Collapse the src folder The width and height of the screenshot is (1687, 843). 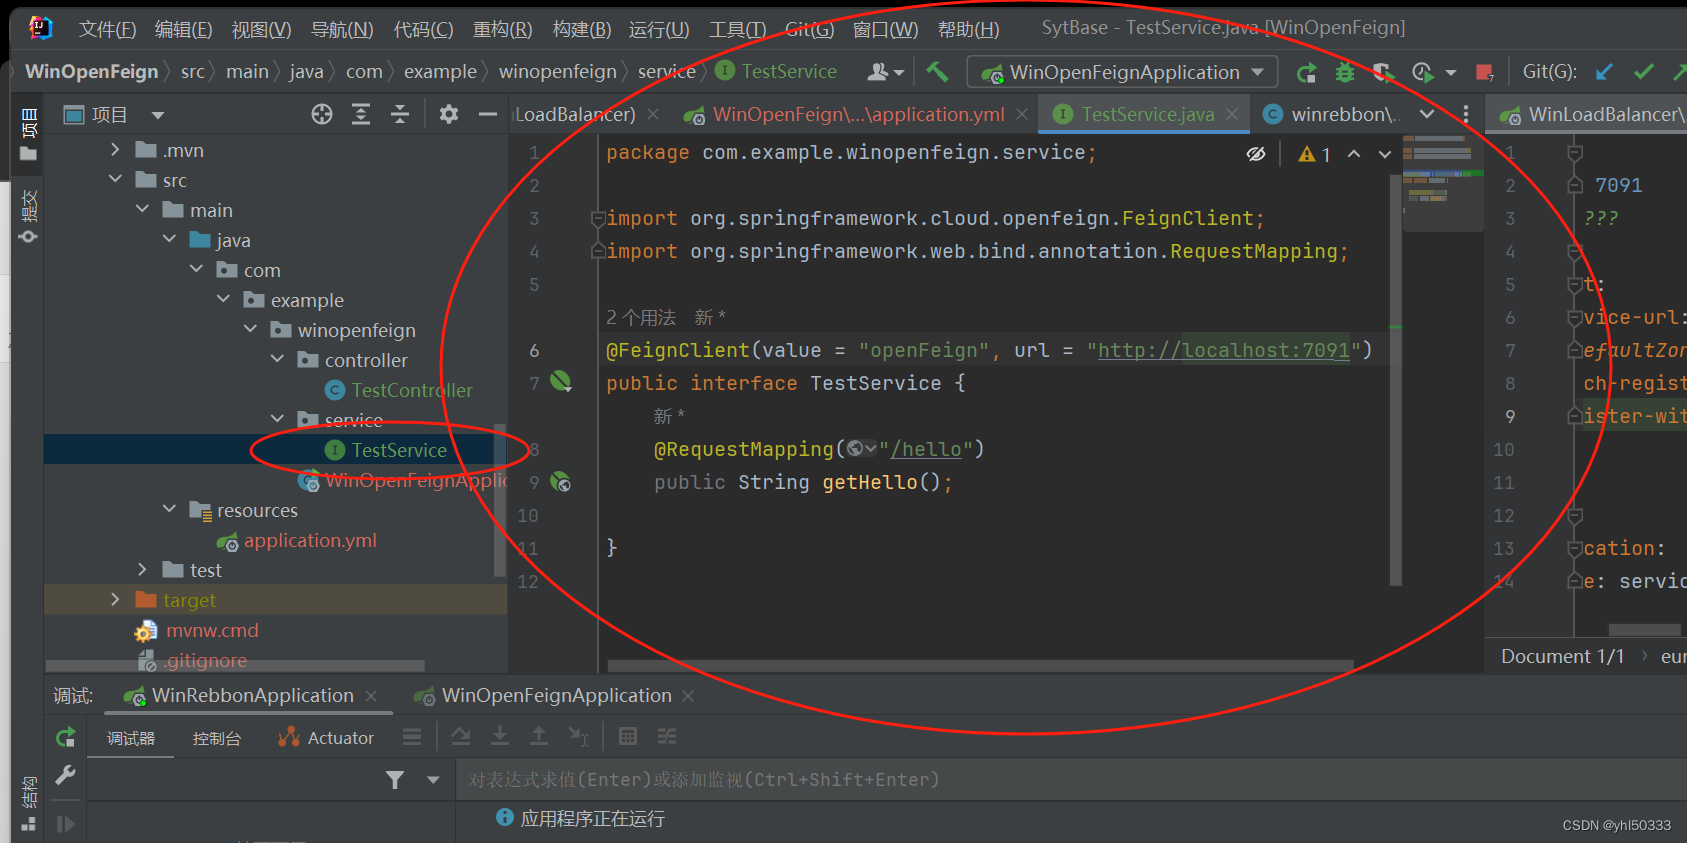coord(115,180)
